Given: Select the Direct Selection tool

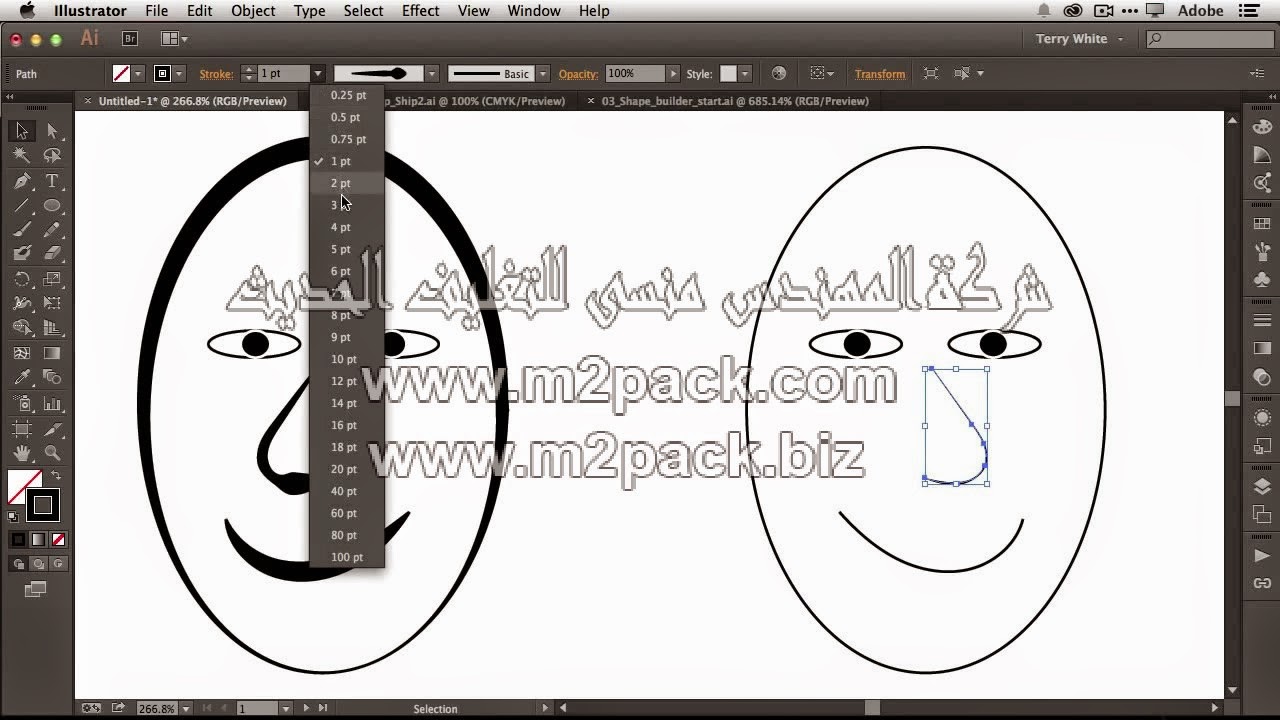Looking at the screenshot, I should 52,131.
